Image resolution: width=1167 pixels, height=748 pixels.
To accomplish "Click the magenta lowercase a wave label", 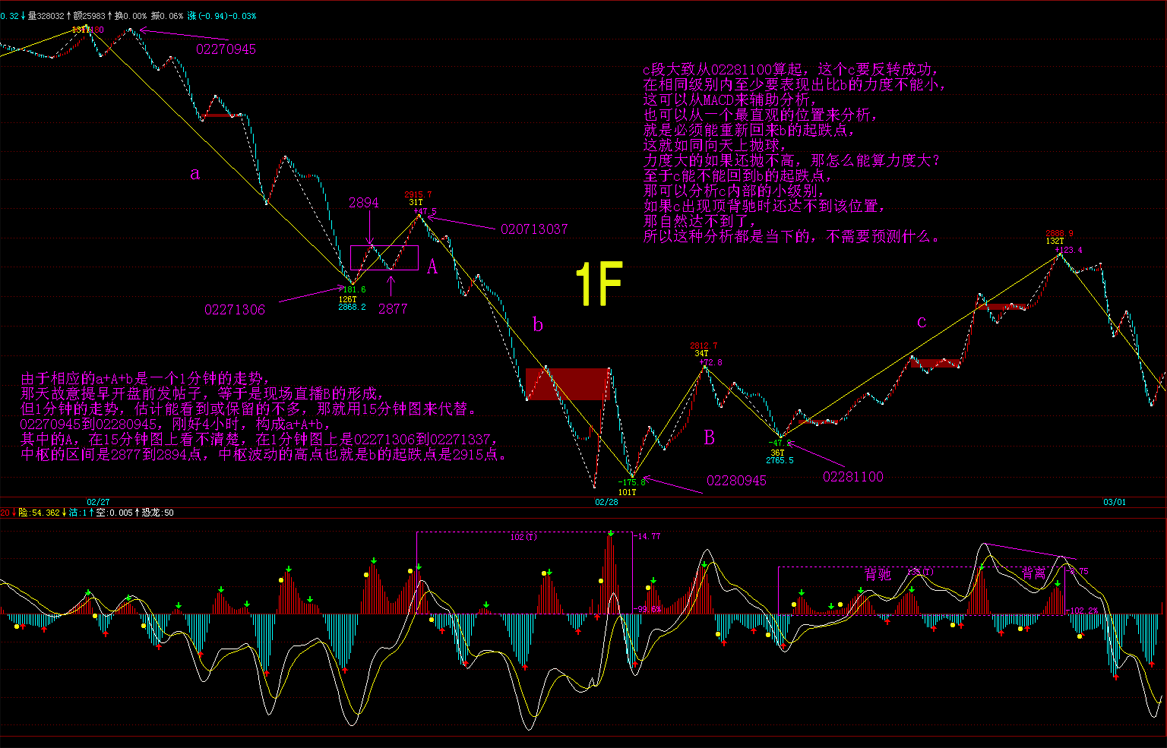I will 195,174.
